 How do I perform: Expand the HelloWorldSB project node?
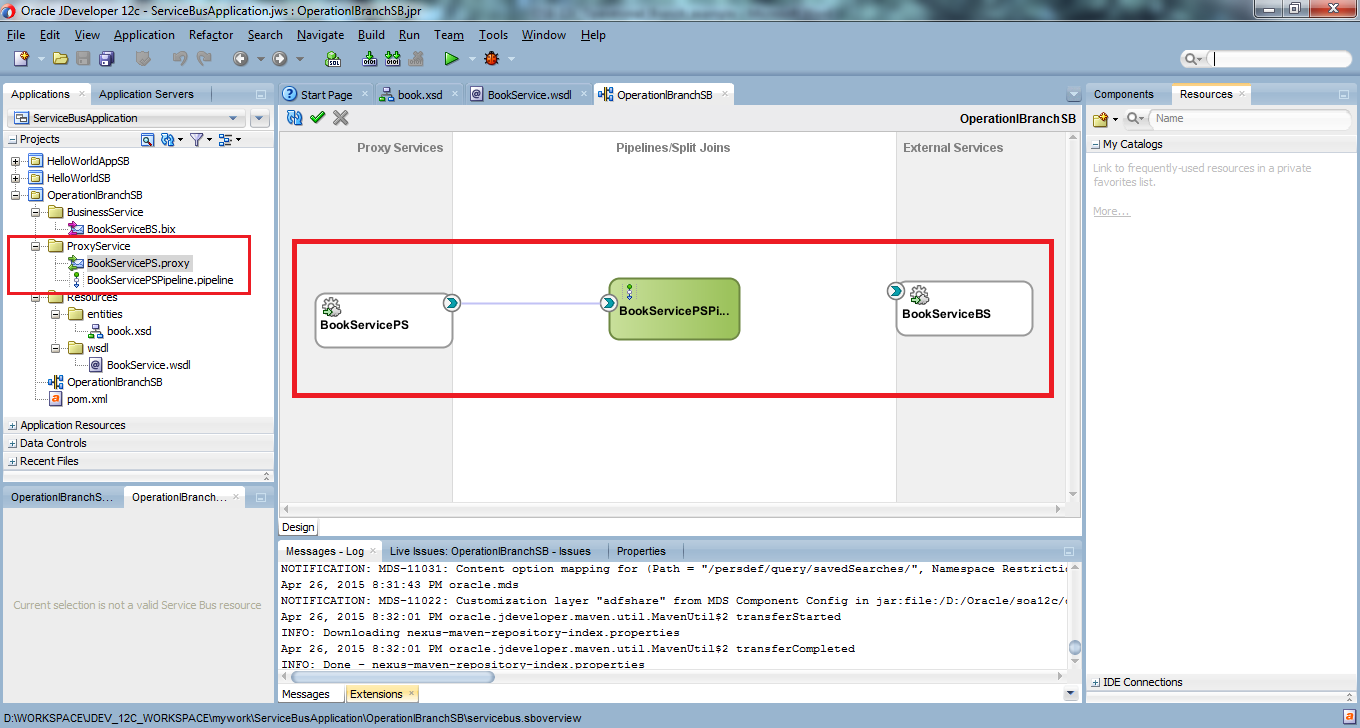coord(15,178)
